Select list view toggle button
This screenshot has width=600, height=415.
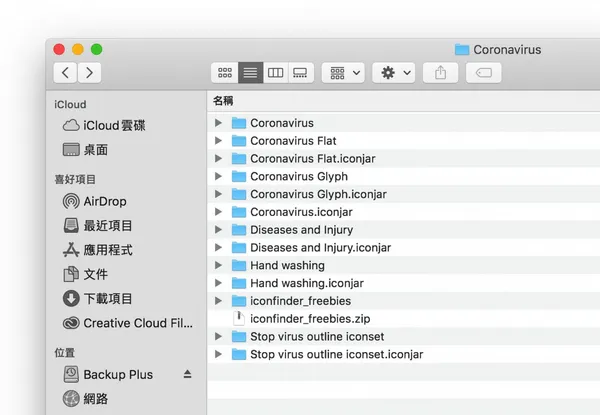(x=250, y=73)
